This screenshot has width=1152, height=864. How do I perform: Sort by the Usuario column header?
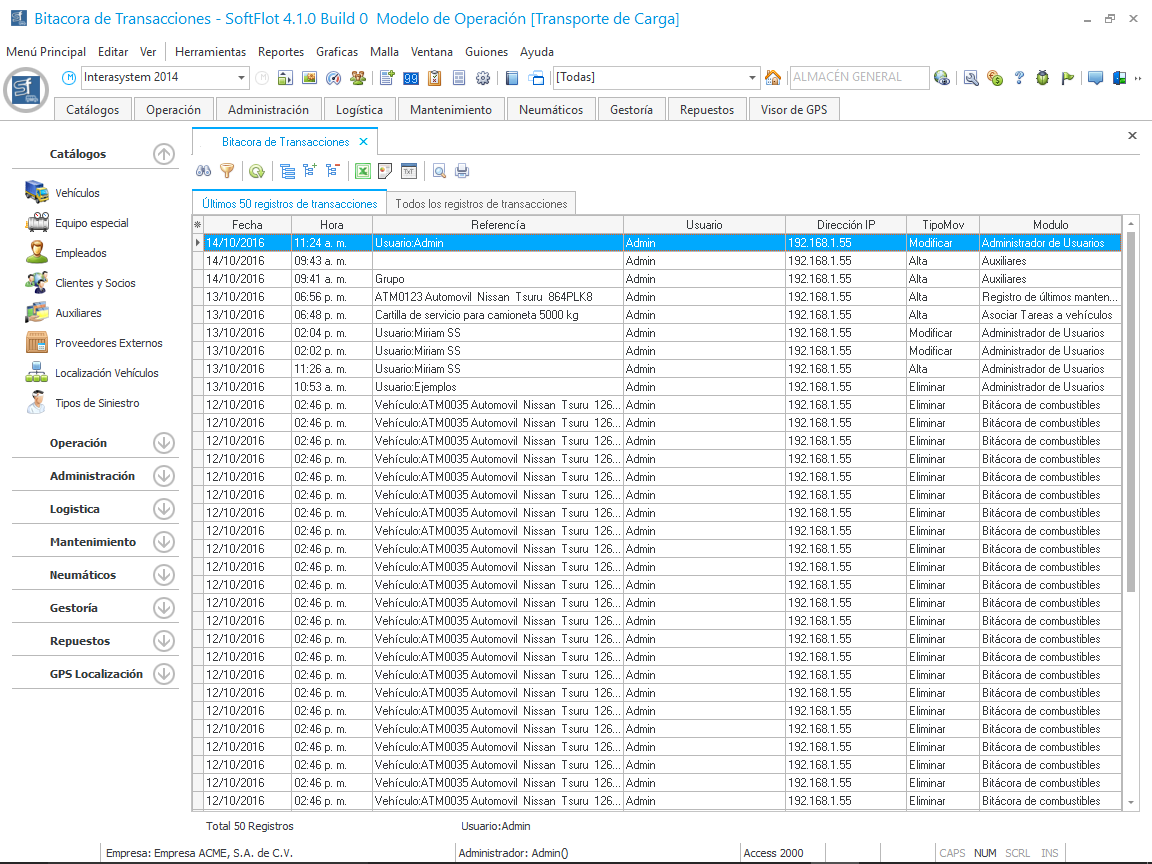click(x=704, y=225)
